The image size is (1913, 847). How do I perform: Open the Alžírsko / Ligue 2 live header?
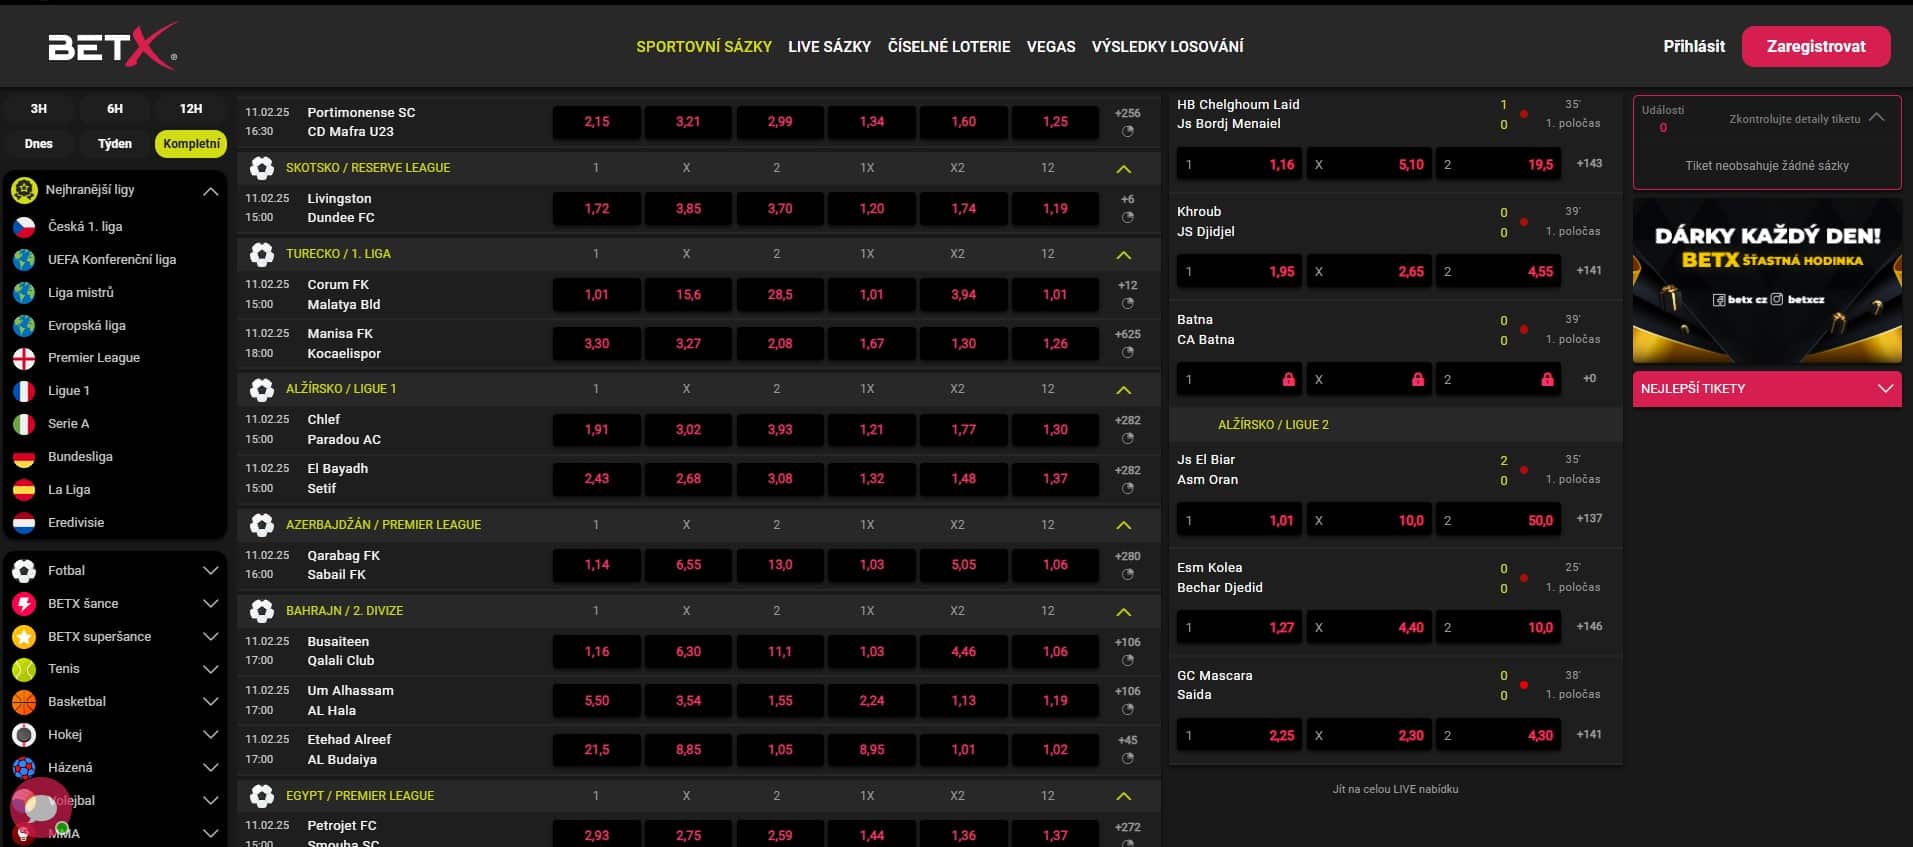coord(1395,425)
